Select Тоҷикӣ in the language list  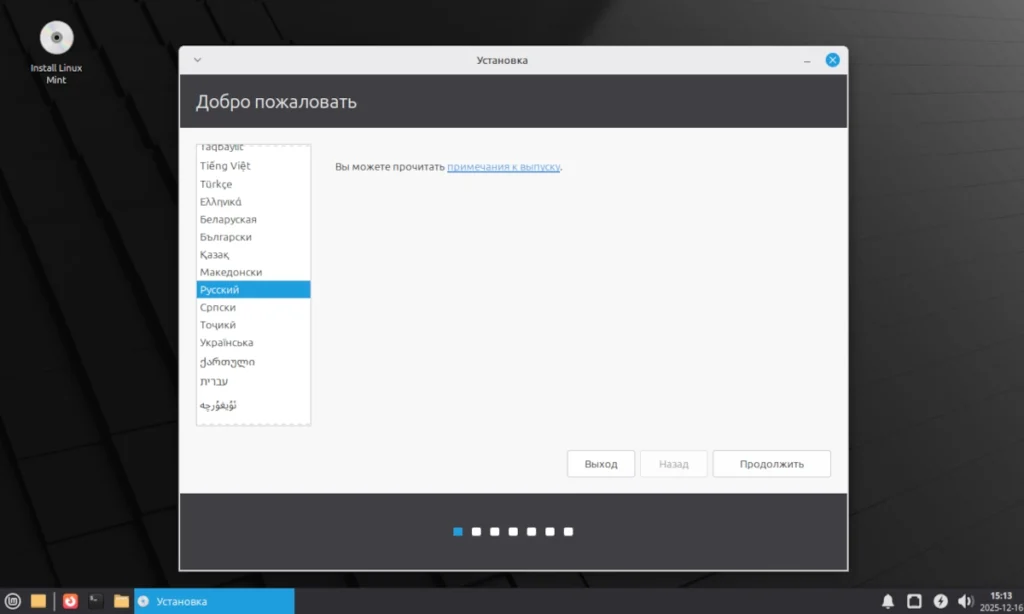click(253, 325)
